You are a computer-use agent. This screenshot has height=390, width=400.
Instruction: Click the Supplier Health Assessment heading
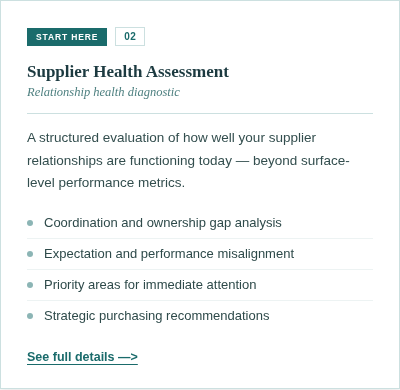point(128,72)
